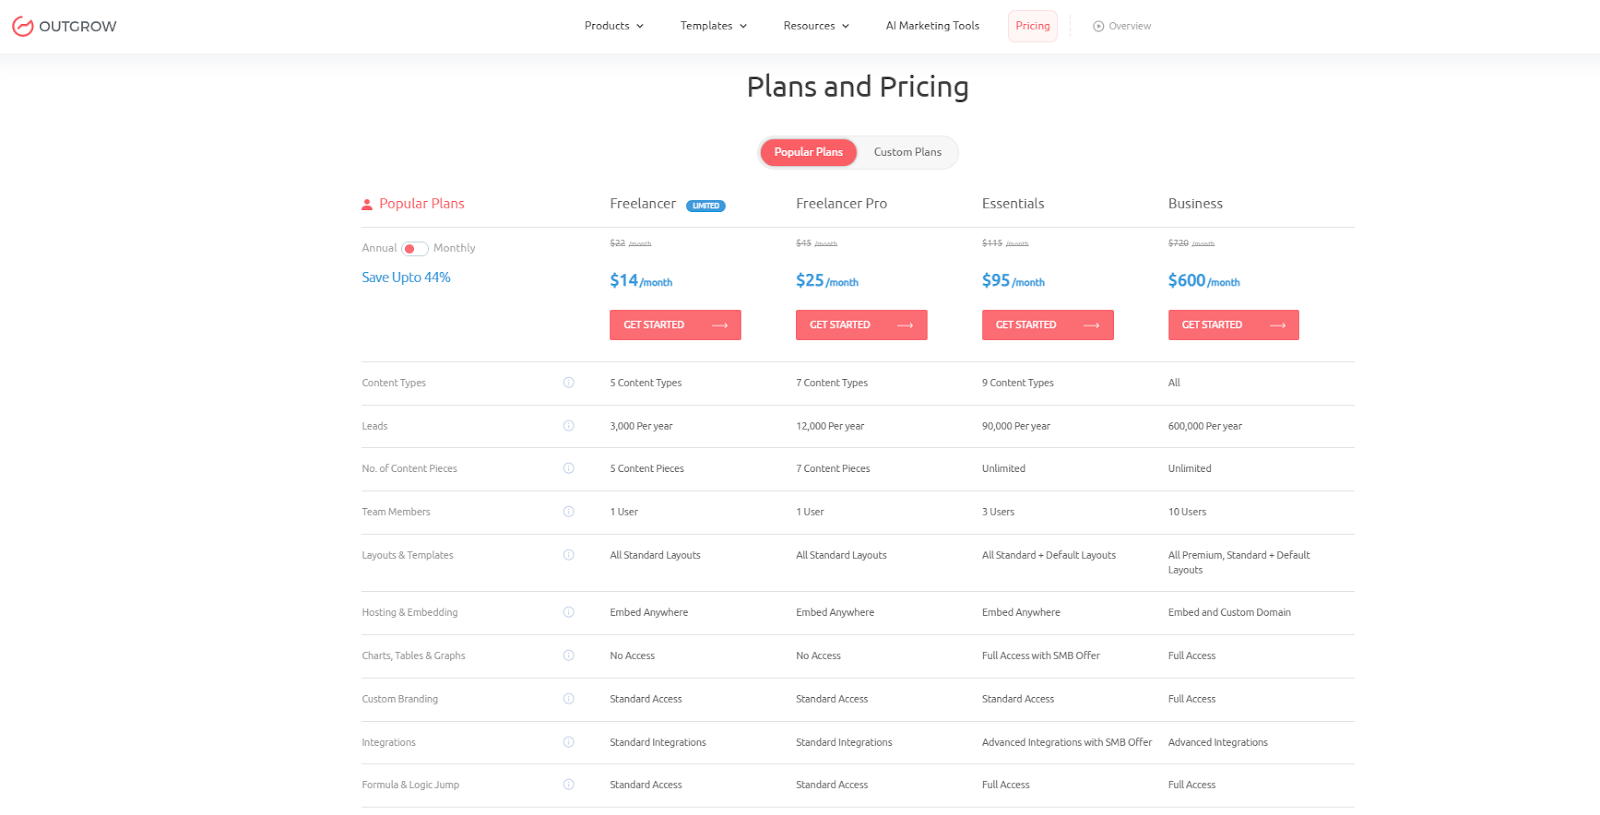This screenshot has width=1600, height=815.
Task: Click Get Started under Business plan
Action: pyautogui.click(x=1233, y=325)
